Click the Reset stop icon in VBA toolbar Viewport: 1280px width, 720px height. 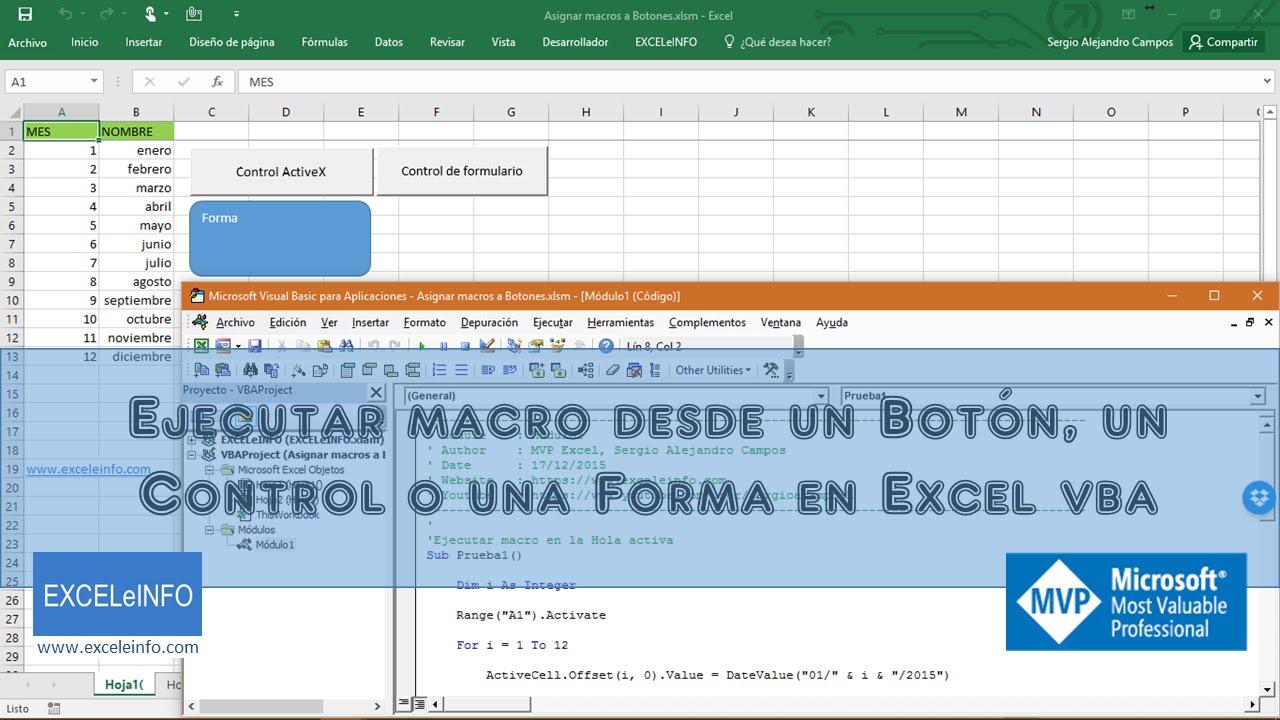pos(465,347)
